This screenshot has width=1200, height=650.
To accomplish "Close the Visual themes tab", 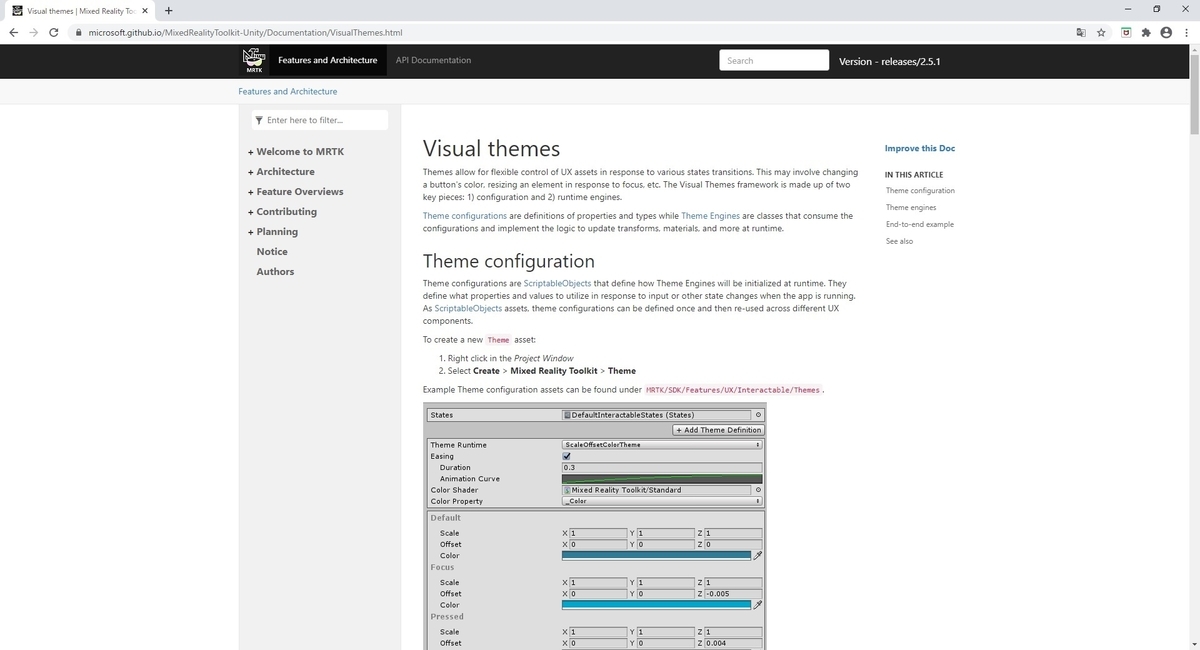I will click(144, 11).
